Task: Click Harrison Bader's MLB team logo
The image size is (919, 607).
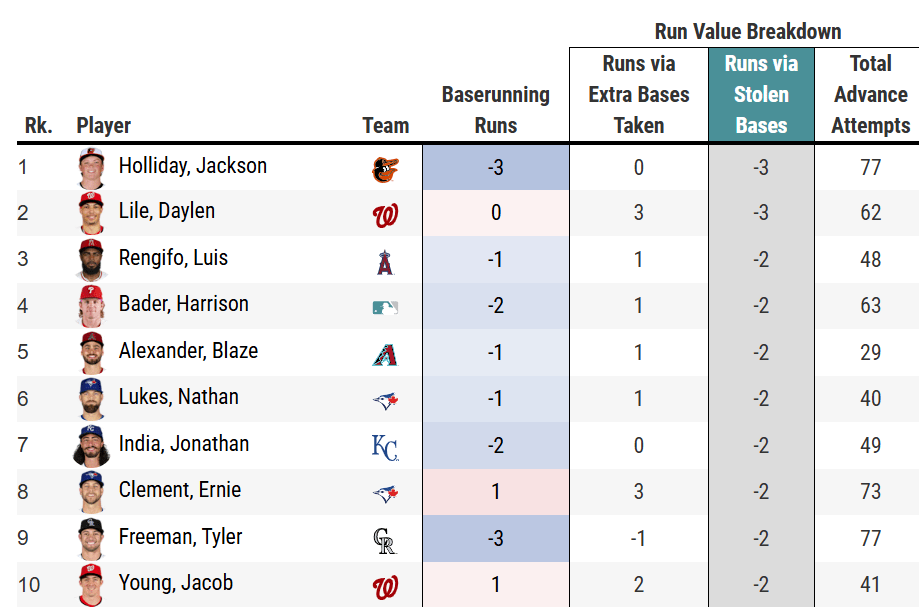Action: [385, 307]
